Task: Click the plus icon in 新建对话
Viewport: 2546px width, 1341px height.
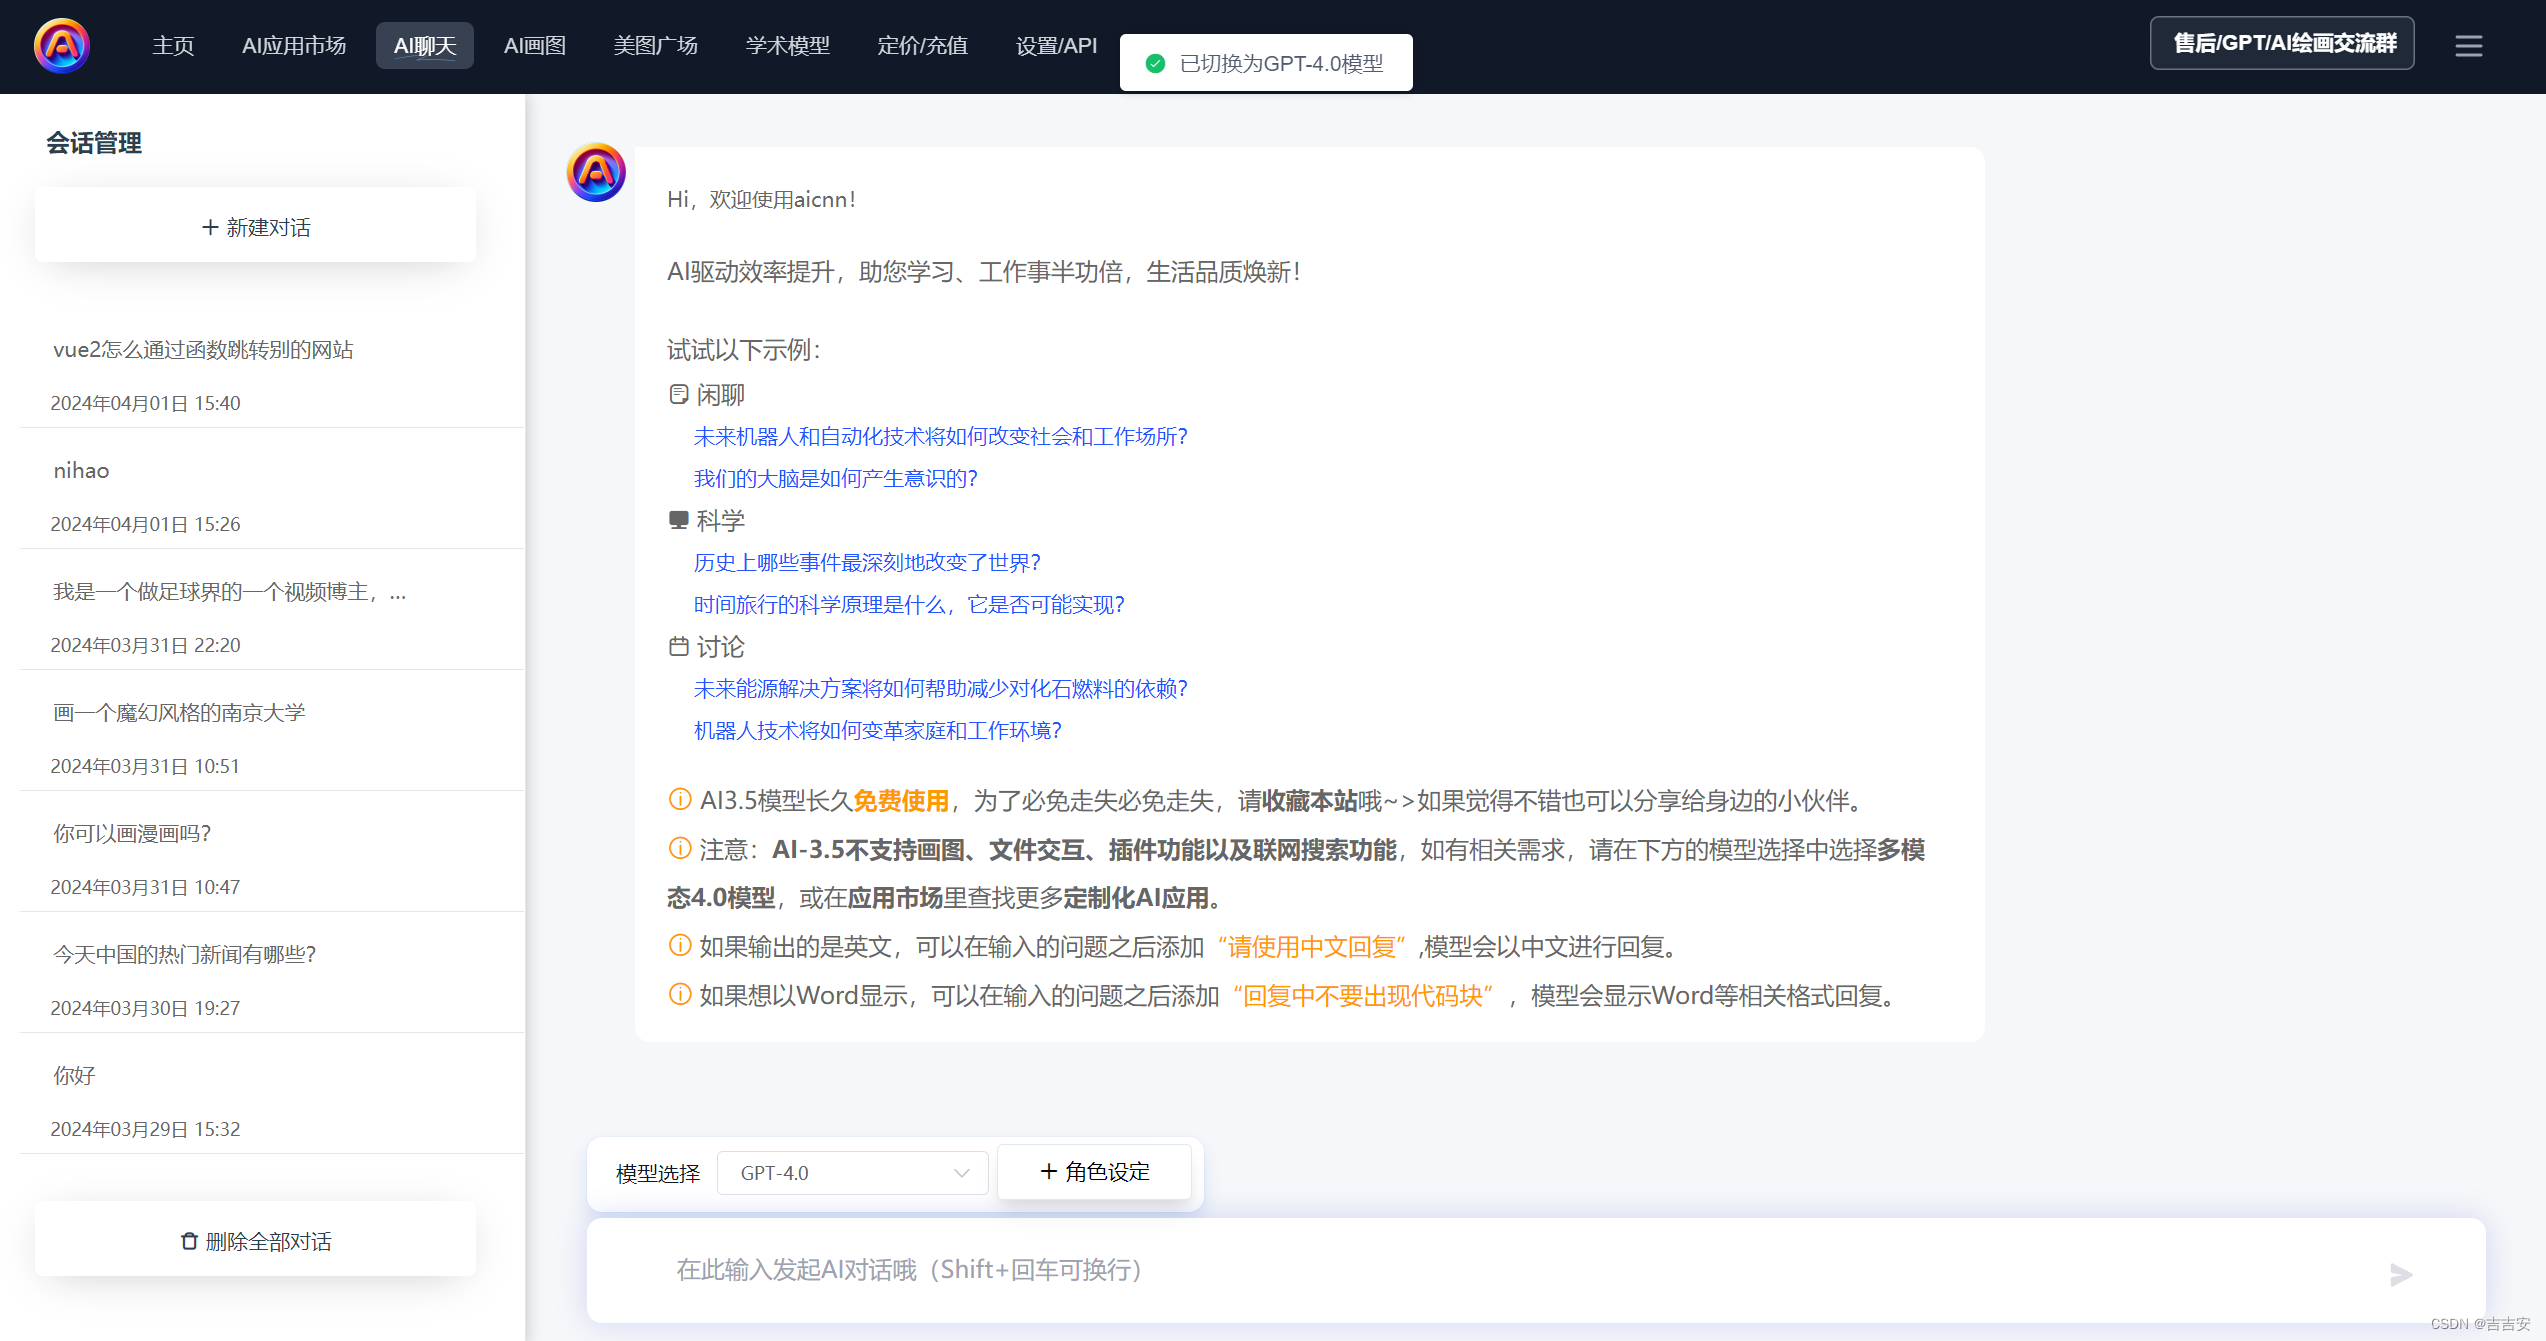Action: pos(210,227)
